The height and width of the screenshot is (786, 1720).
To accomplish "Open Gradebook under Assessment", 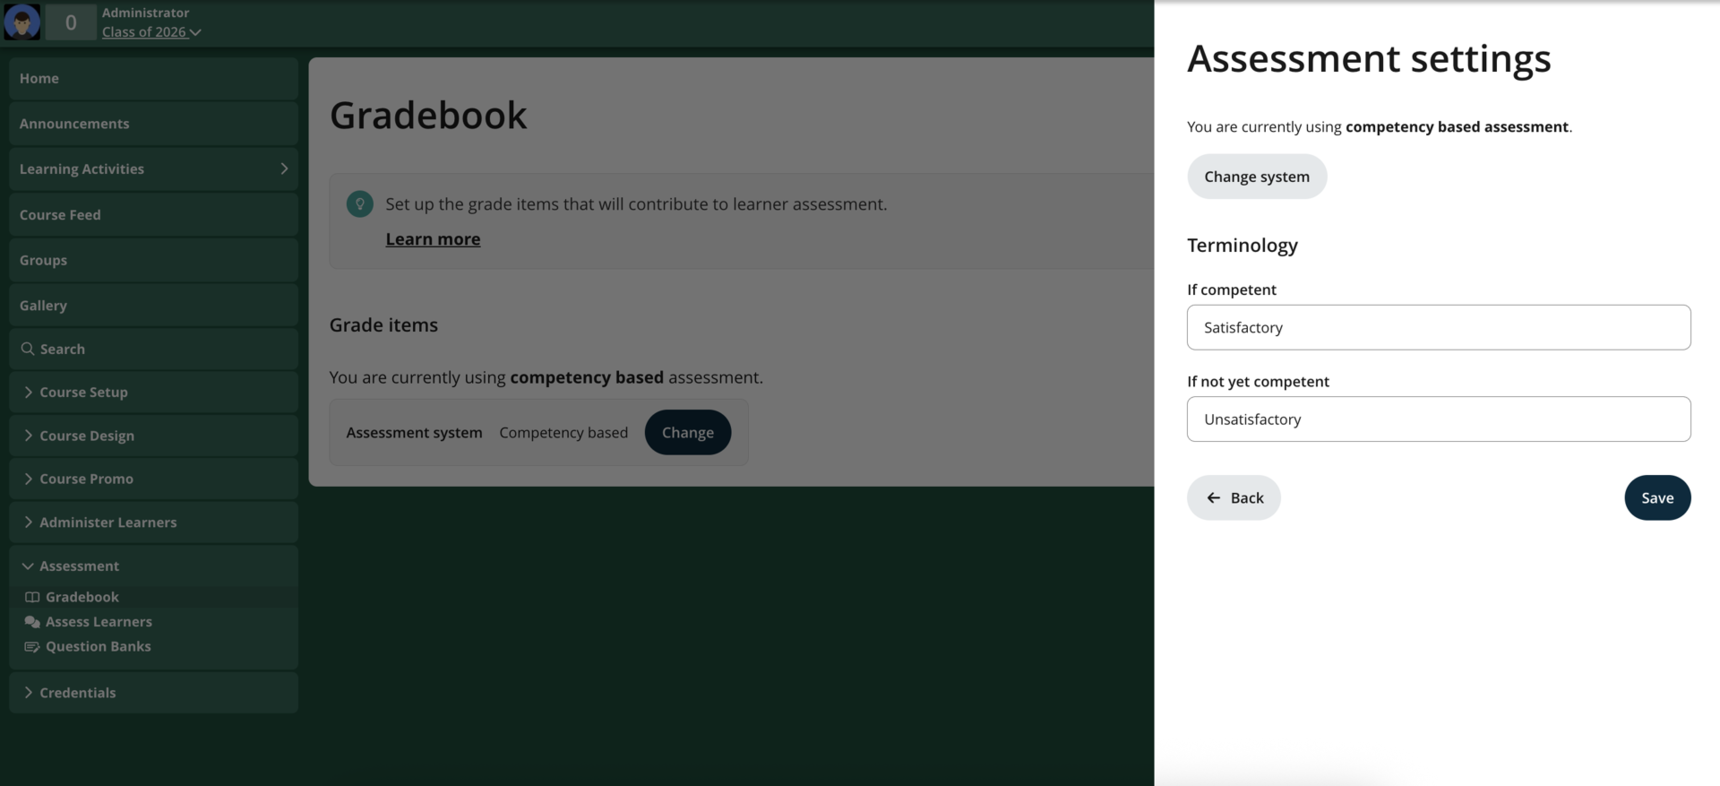I will [82, 597].
